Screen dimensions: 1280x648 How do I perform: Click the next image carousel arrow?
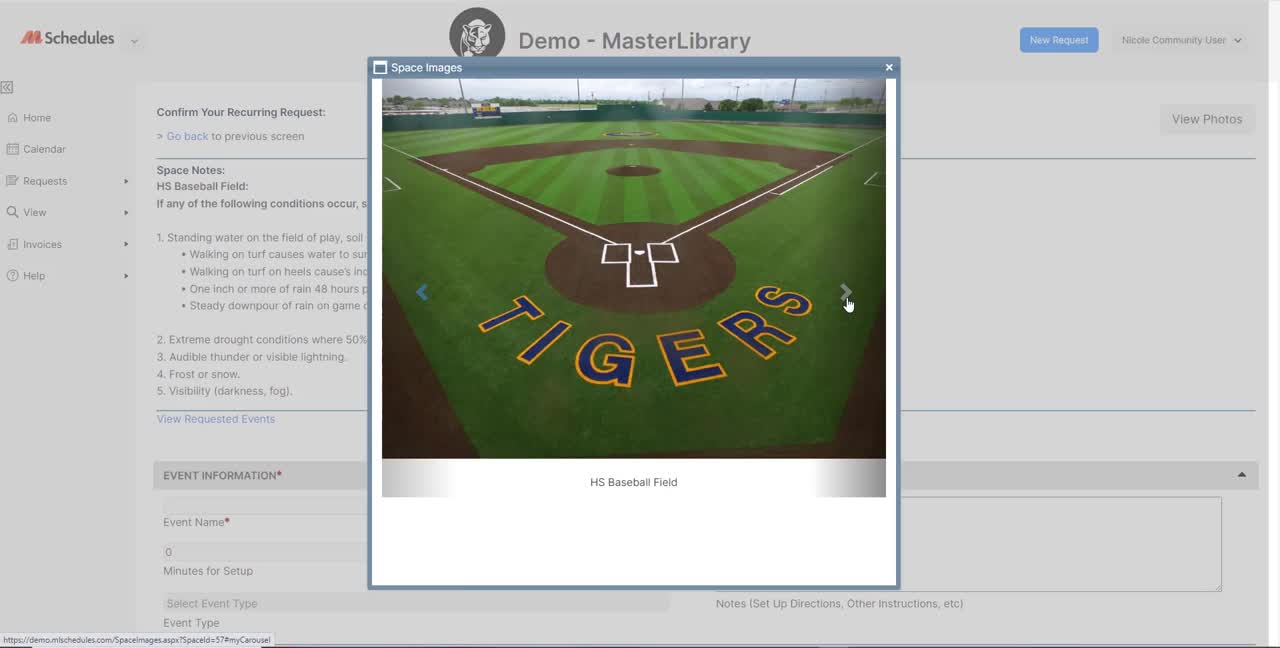tap(845, 292)
